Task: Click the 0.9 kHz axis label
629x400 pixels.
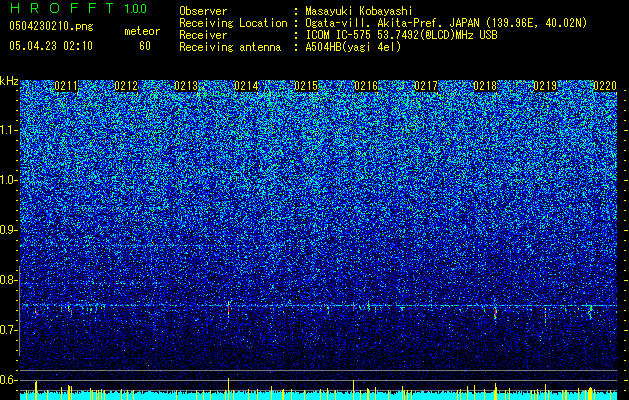Action: [9, 230]
